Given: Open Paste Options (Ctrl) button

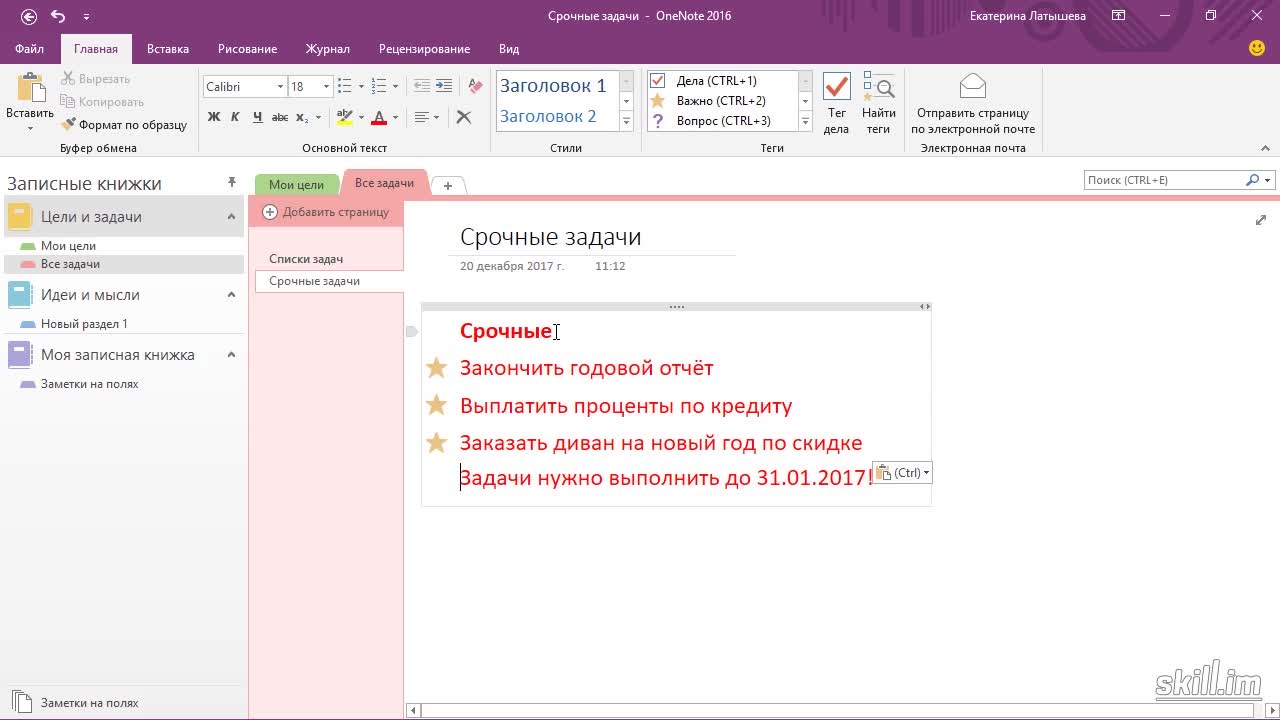Looking at the screenshot, I should click(903, 473).
